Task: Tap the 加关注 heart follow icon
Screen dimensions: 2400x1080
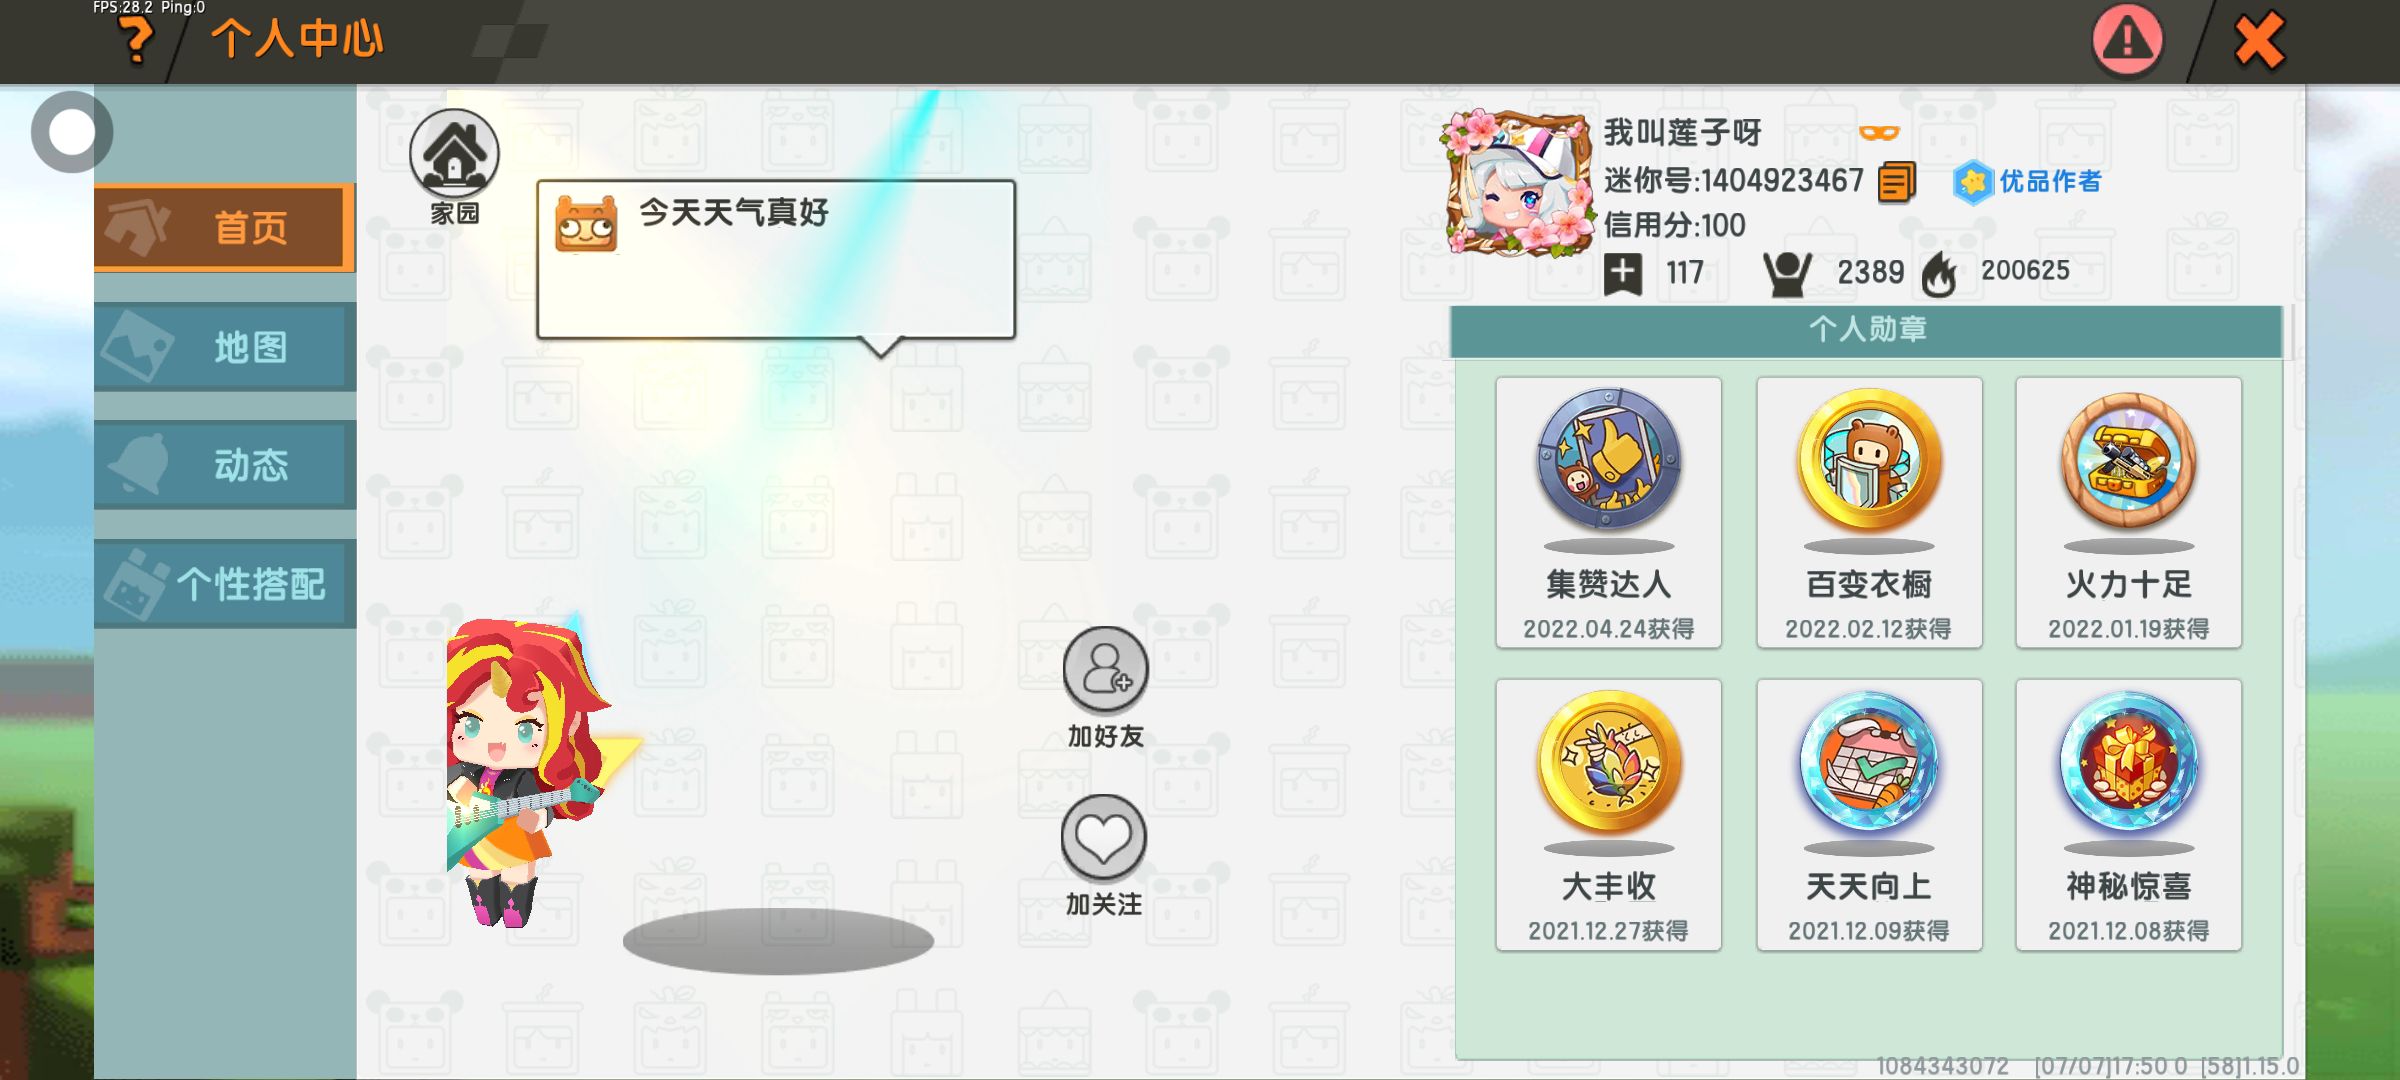Action: (x=1103, y=837)
